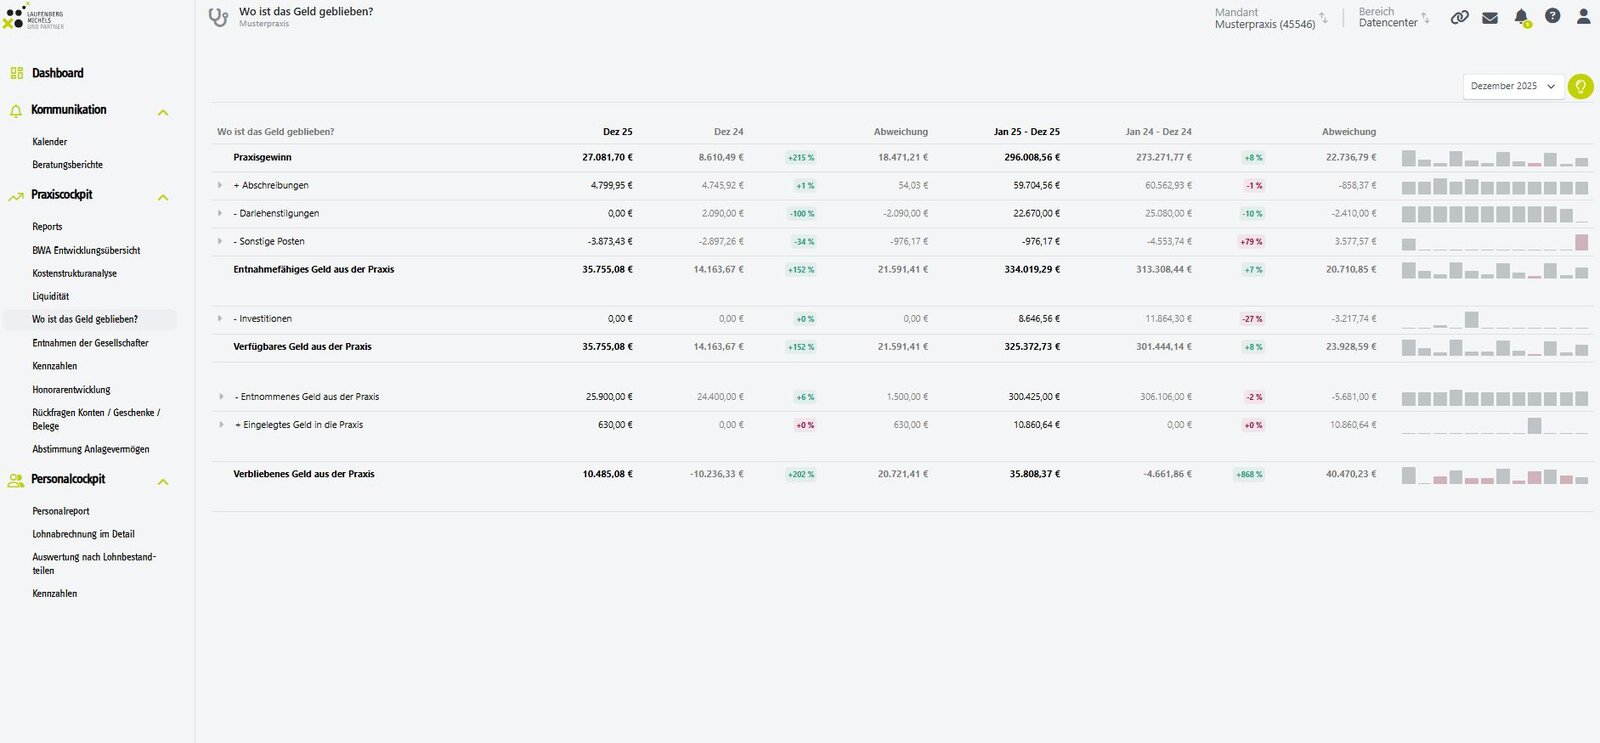Open Entnahmen der Gesellschafter link
The height and width of the screenshot is (743, 1600).
[90, 343]
